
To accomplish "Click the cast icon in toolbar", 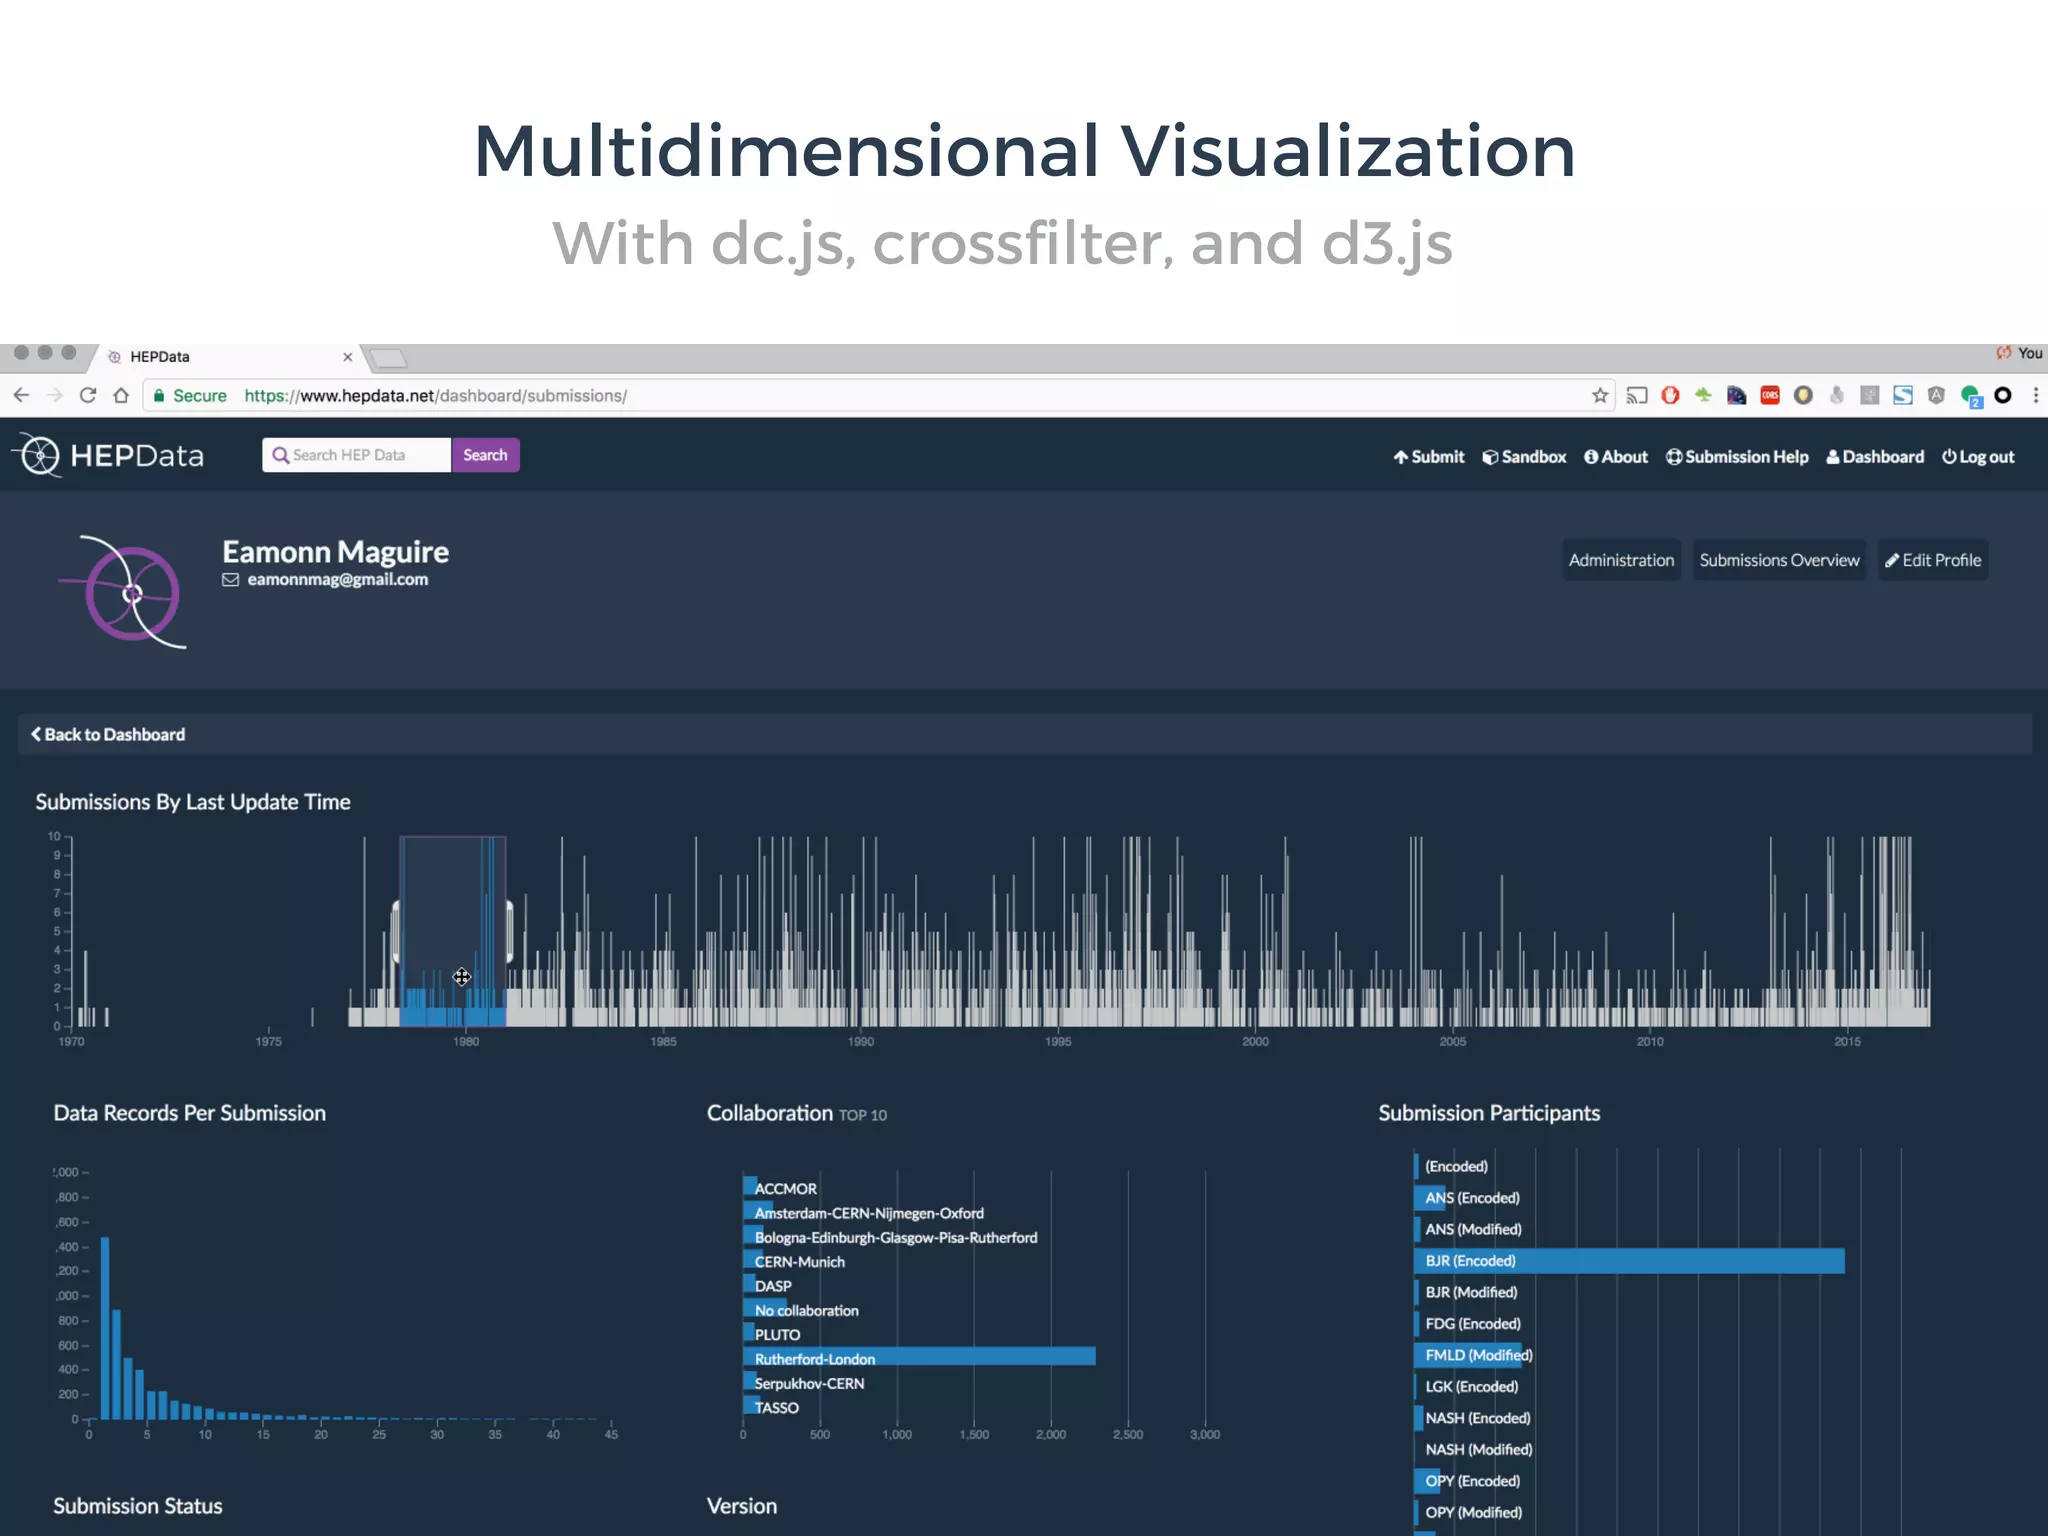I will [1636, 395].
